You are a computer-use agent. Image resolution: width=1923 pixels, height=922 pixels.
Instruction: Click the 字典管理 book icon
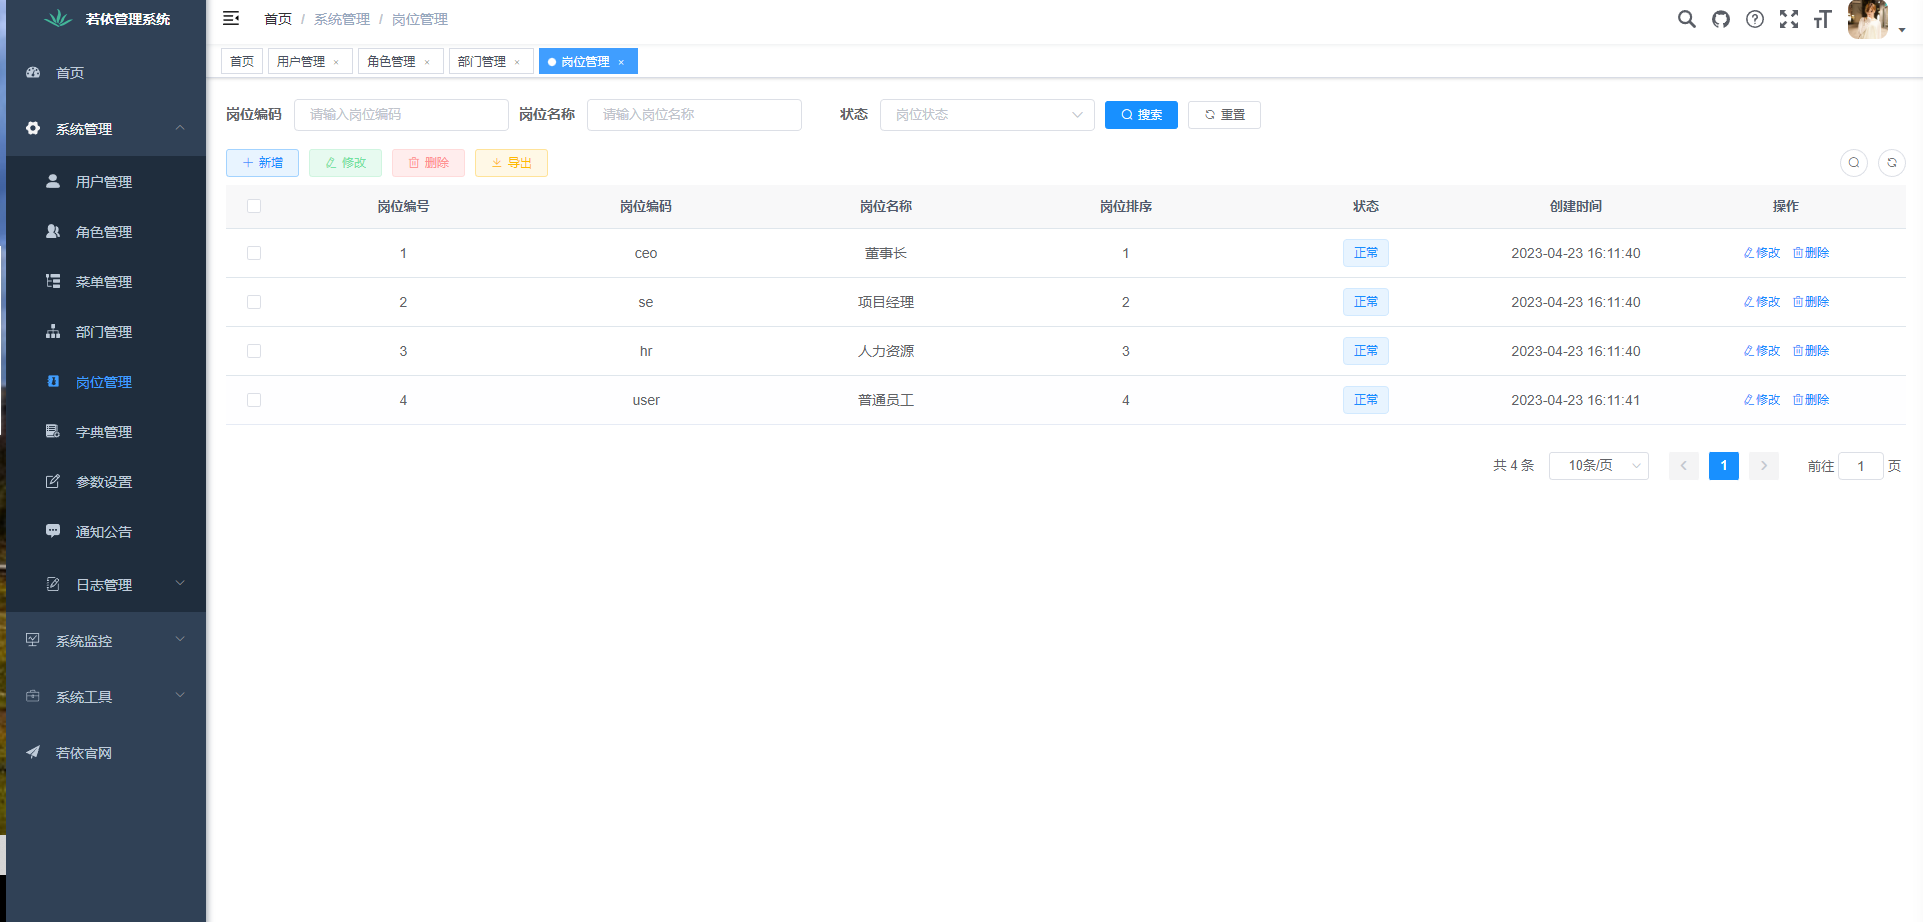pyautogui.click(x=53, y=431)
